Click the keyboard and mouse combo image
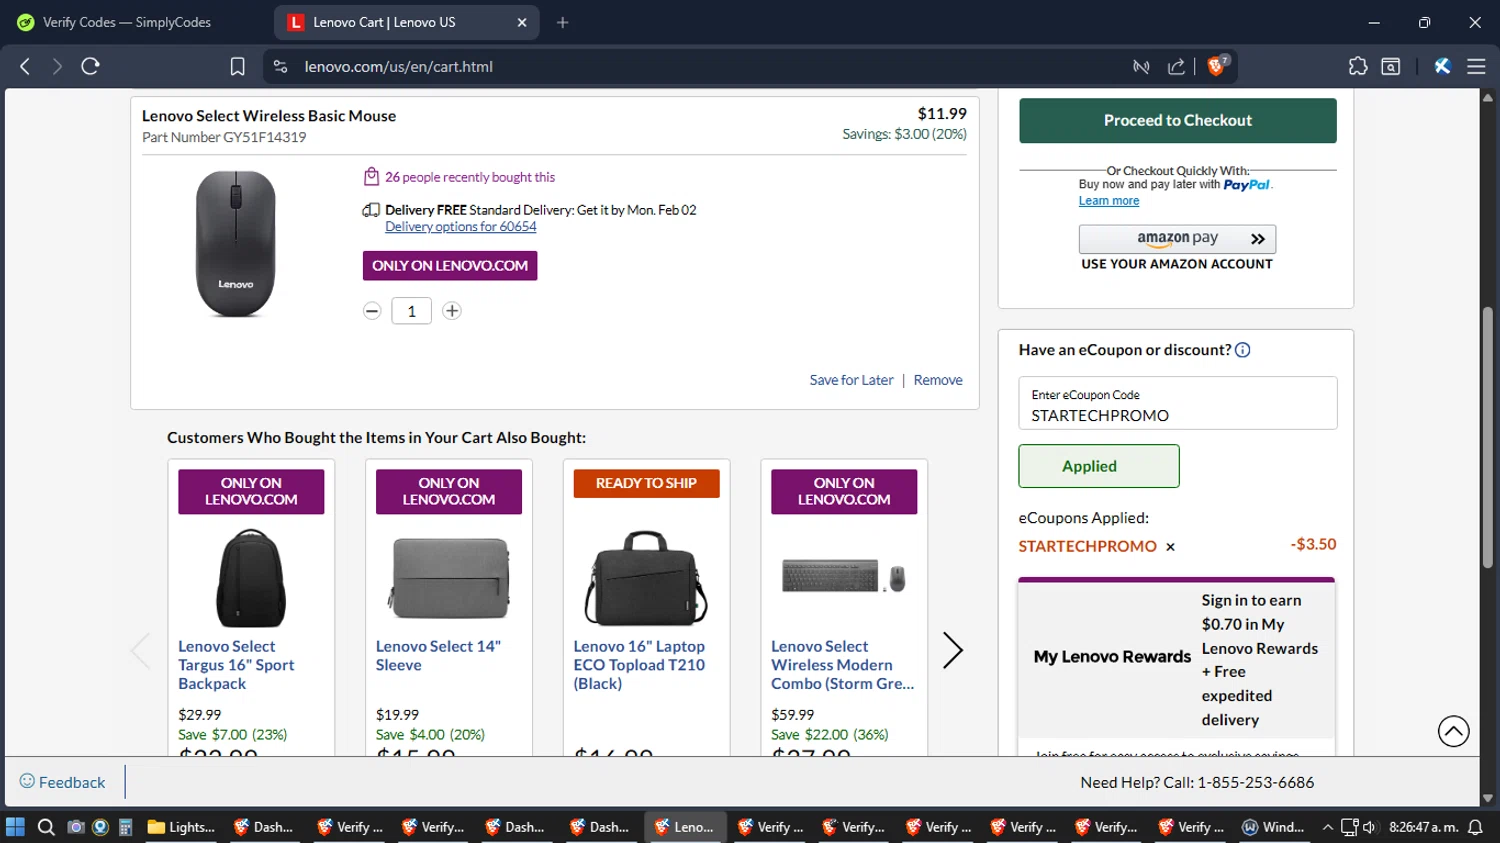 (844, 577)
